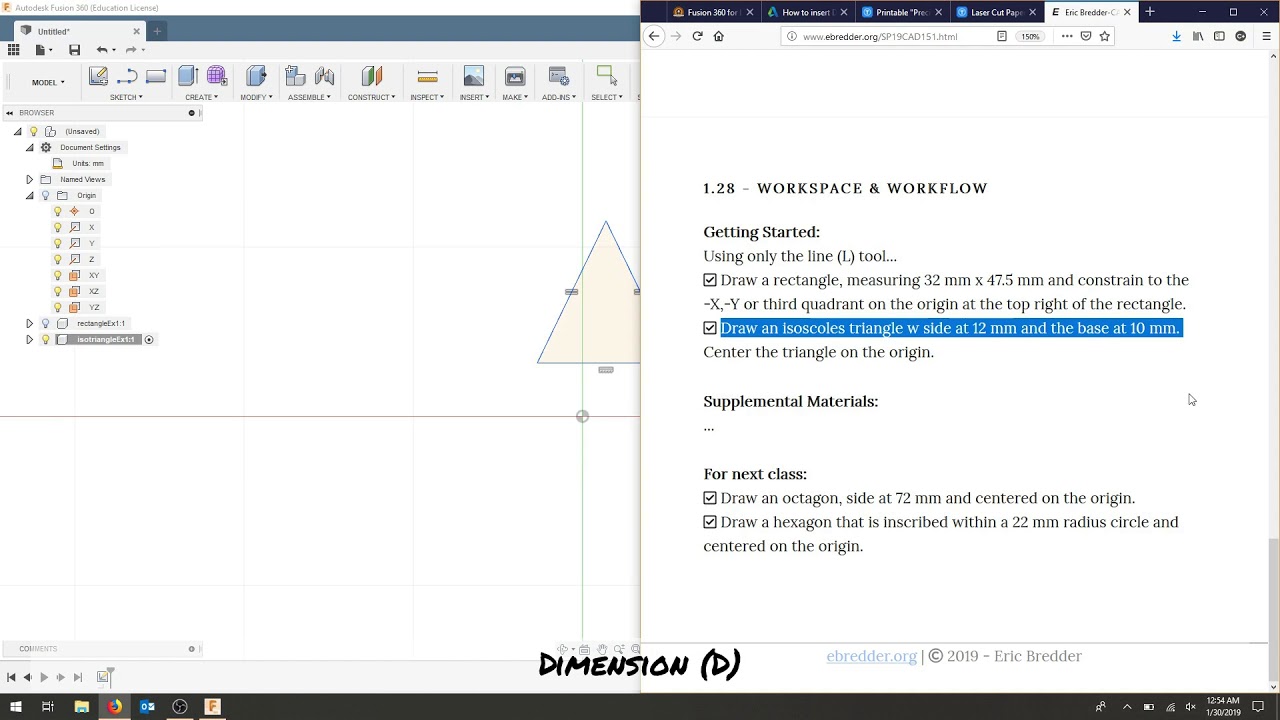
Task: Open the ASSEMBLE menu
Action: click(x=309, y=97)
